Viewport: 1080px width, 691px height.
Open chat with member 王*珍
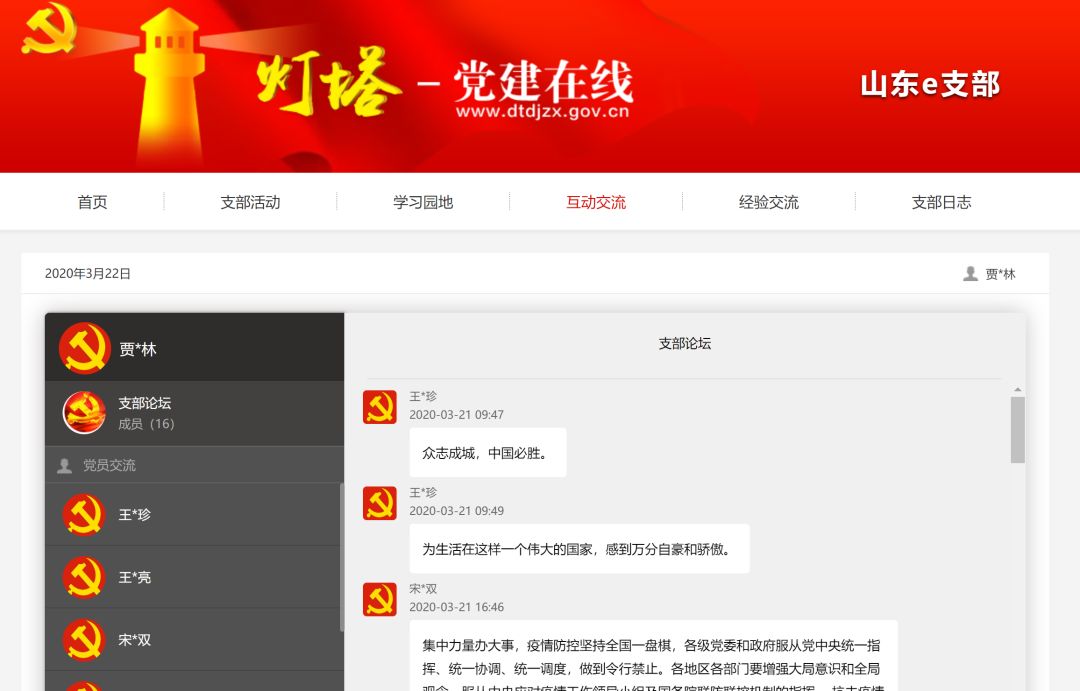(x=193, y=515)
